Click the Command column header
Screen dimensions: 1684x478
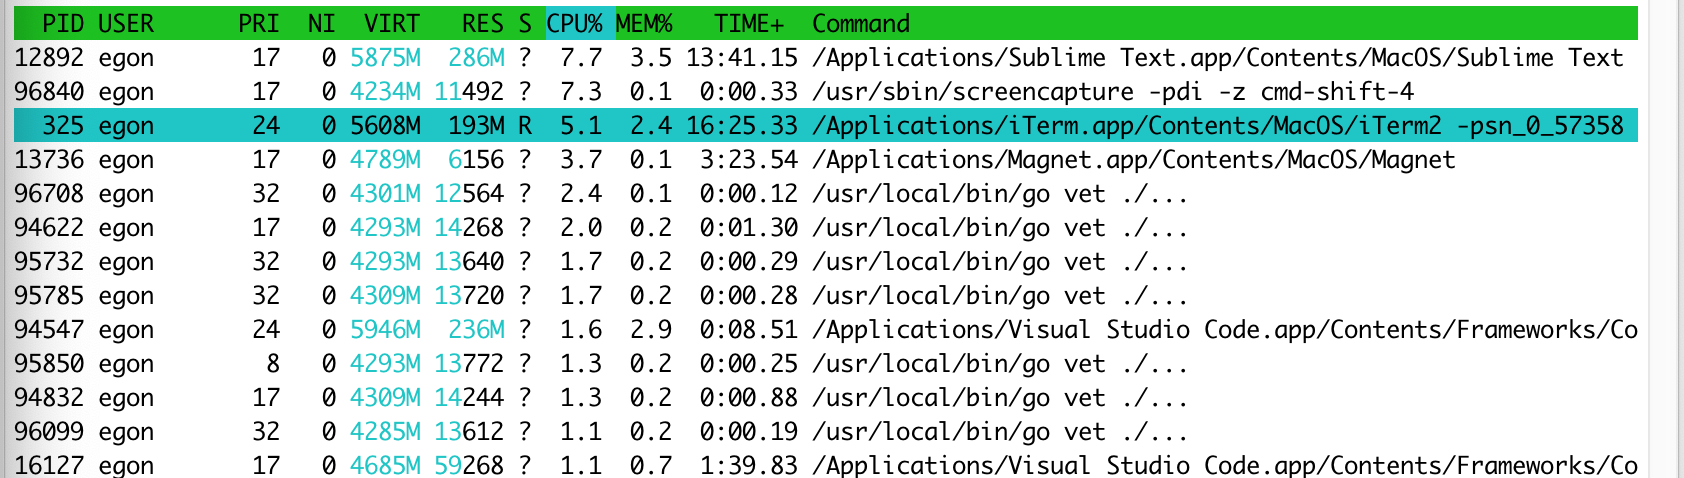coord(861,23)
